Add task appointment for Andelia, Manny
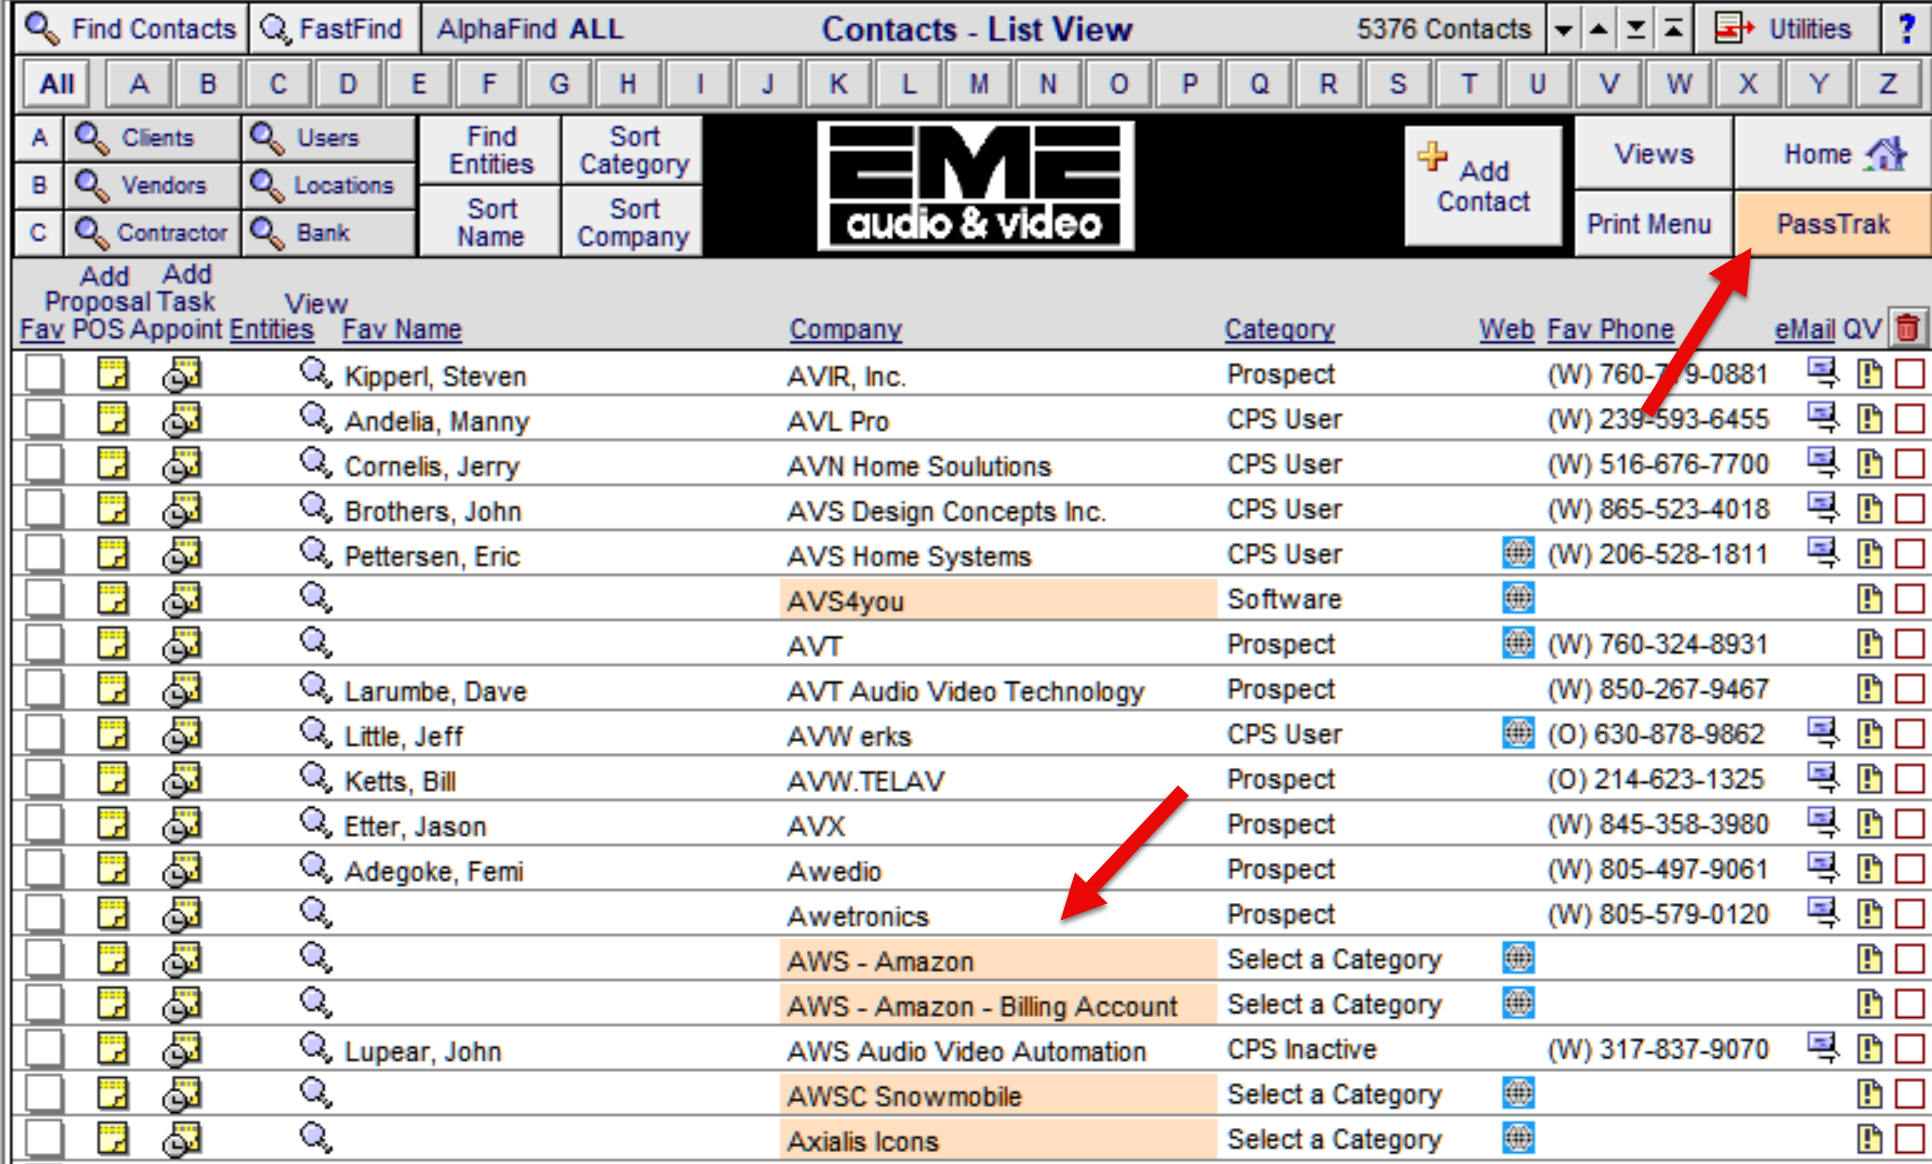Image resolution: width=1932 pixels, height=1164 pixels. tap(182, 419)
